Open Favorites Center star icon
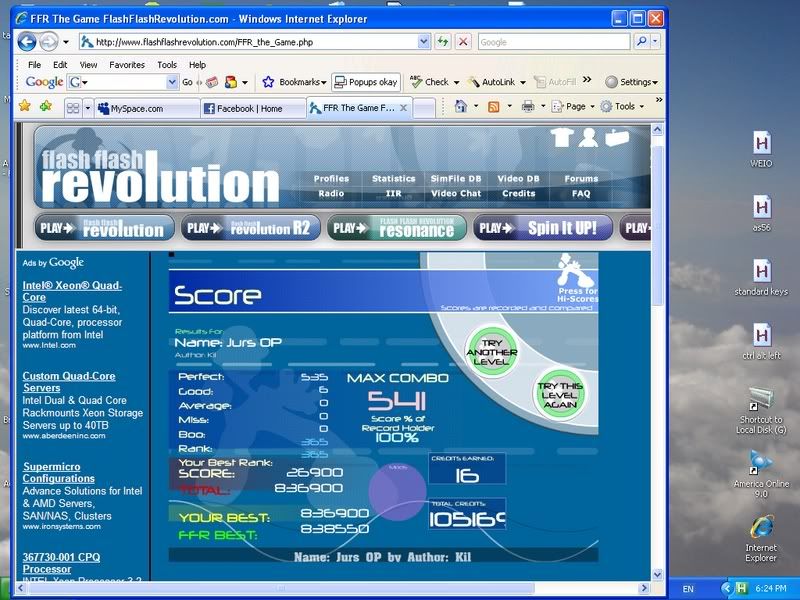Image resolution: width=800 pixels, height=600 pixels. coord(24,106)
